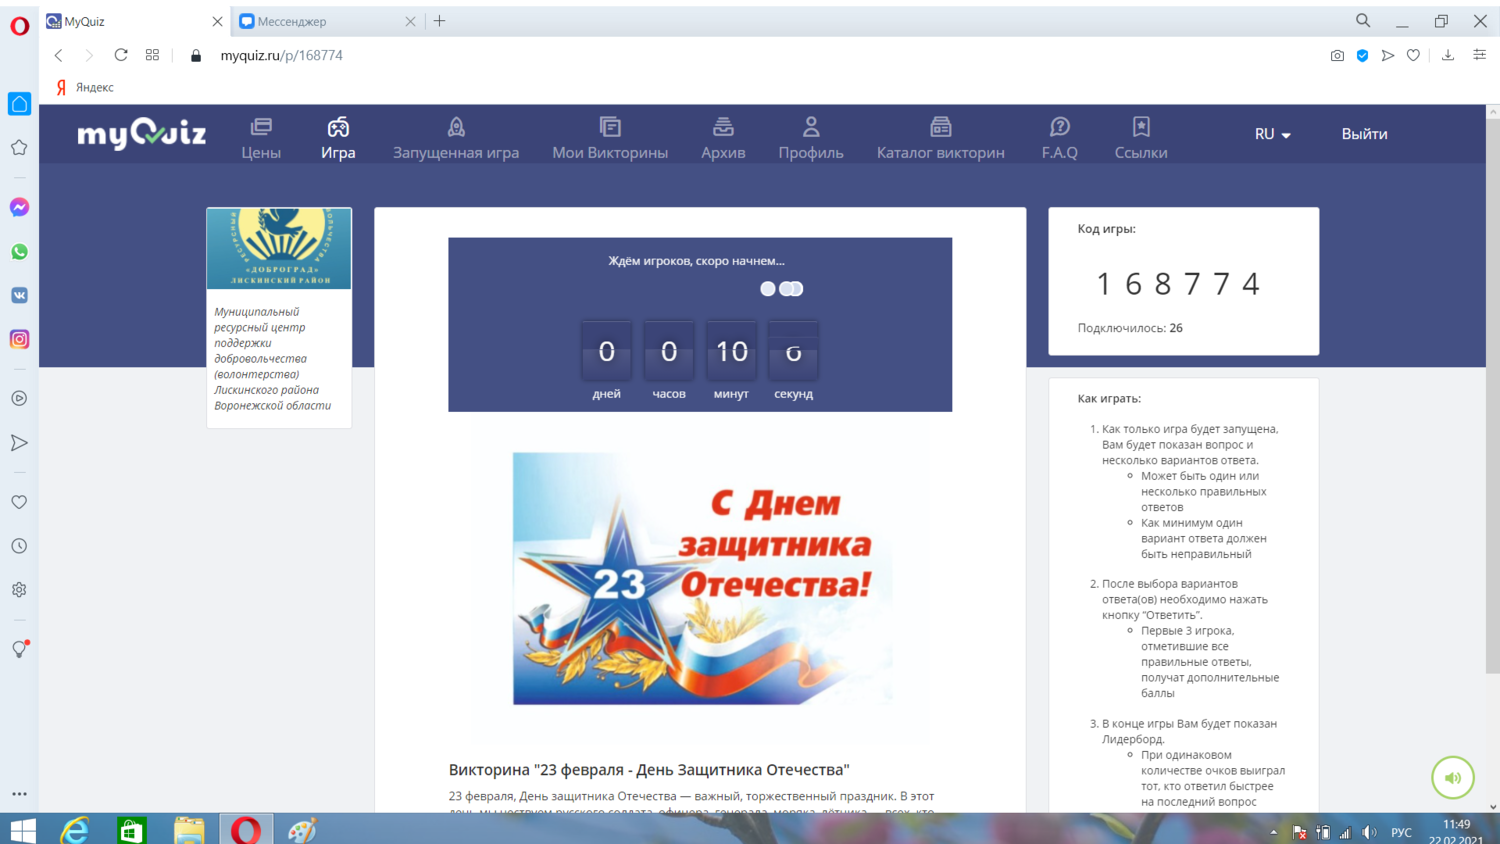Click the browser snapshot camera icon

(1337, 56)
